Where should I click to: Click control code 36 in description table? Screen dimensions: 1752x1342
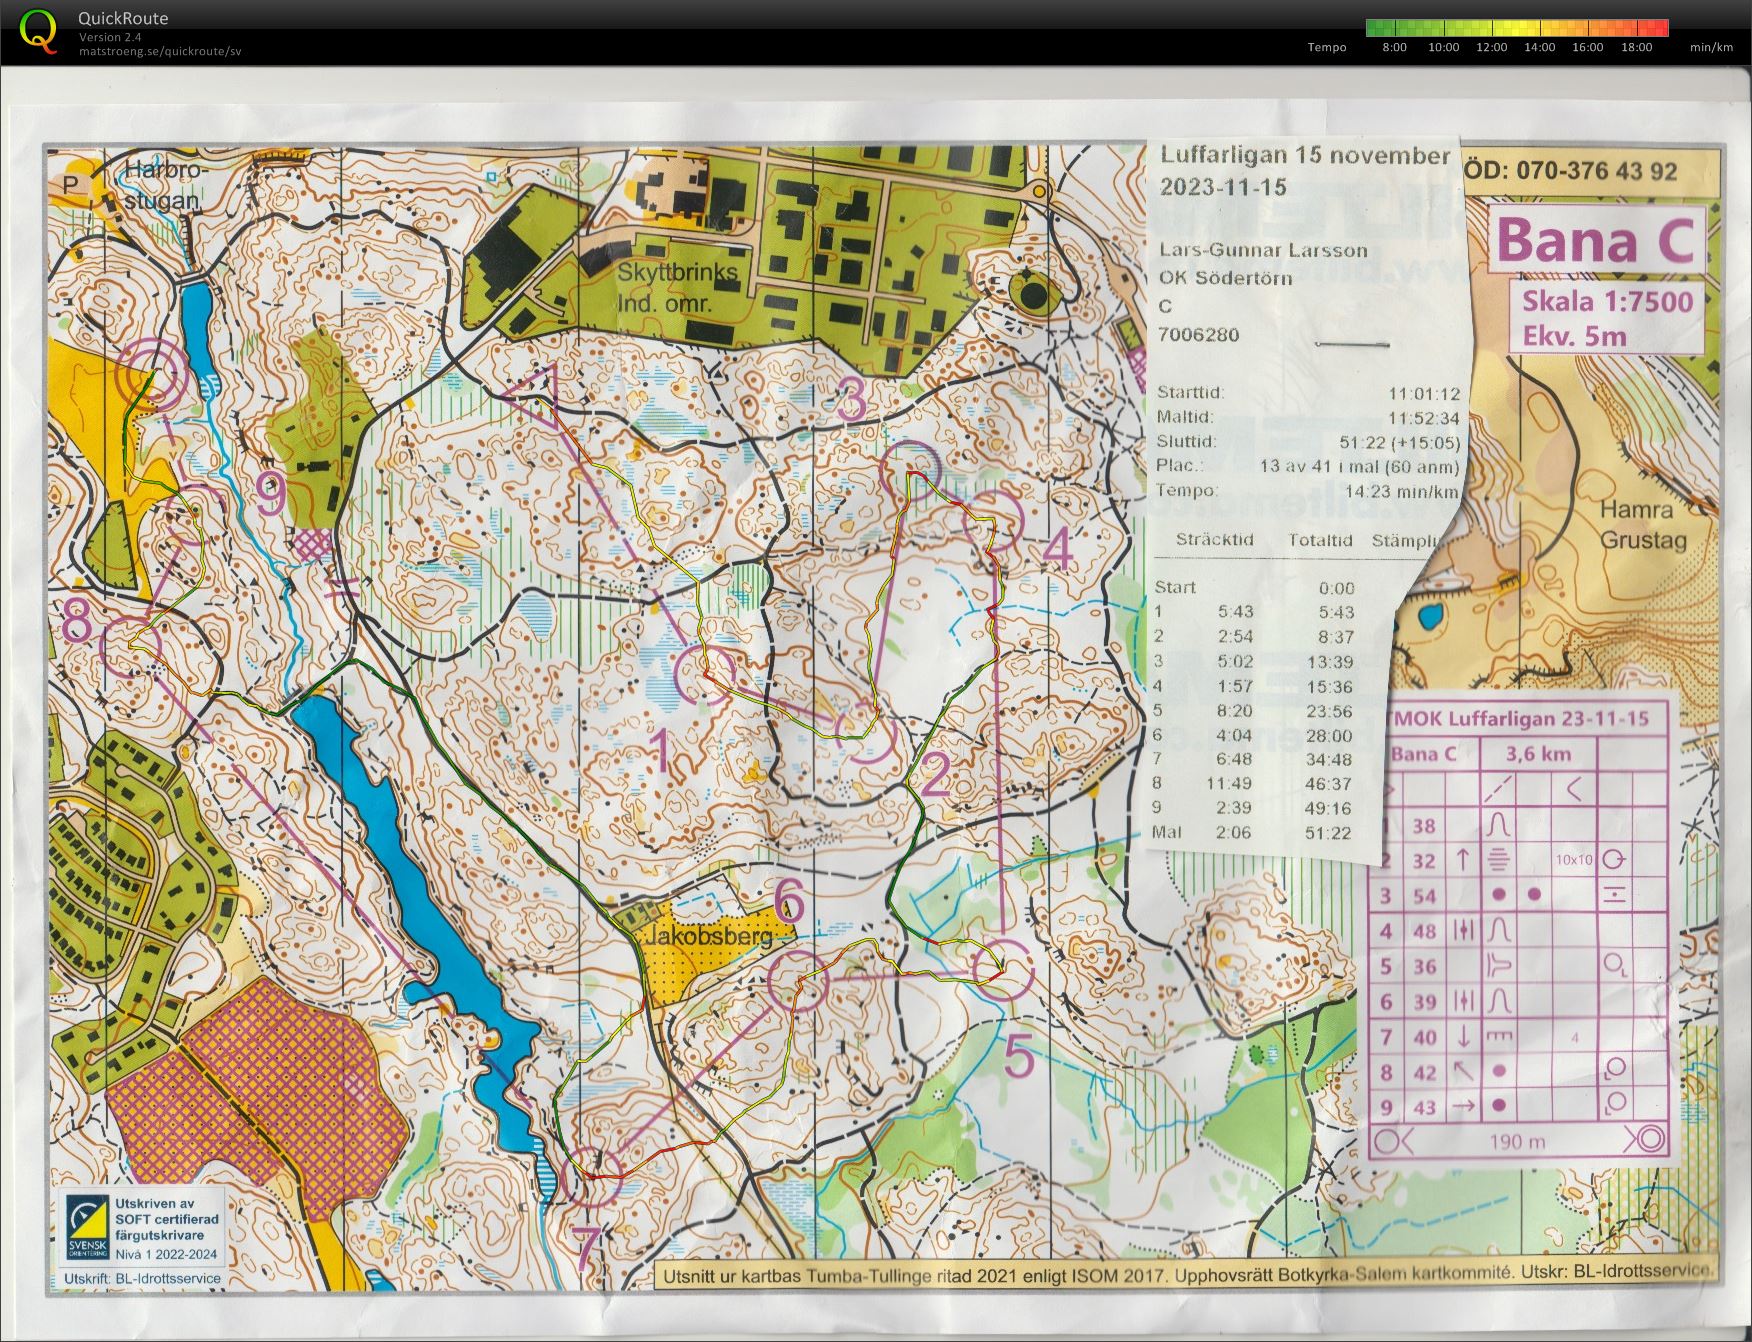1424,967
